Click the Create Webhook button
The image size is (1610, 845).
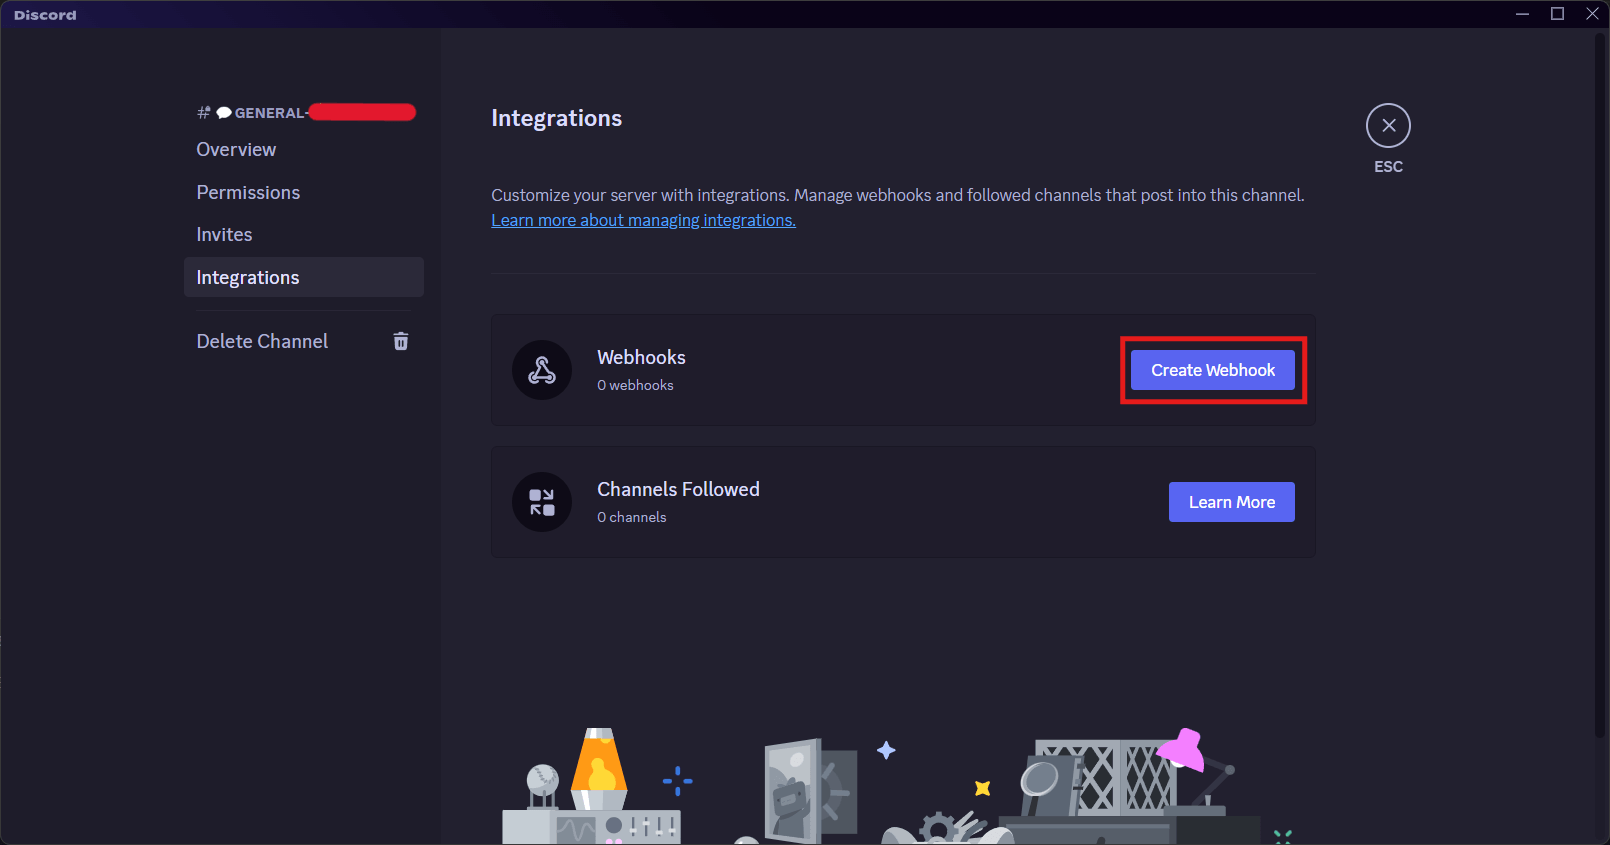1212,370
